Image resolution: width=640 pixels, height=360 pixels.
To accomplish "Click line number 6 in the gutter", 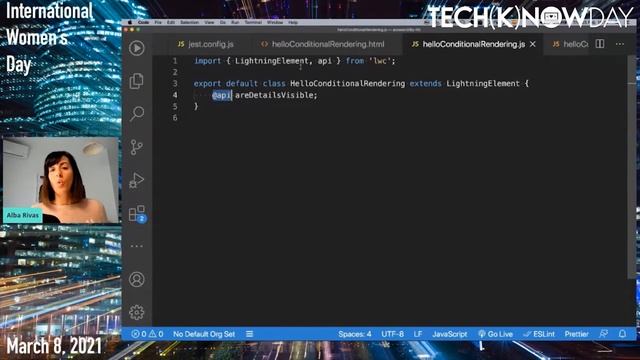I will pos(175,118).
